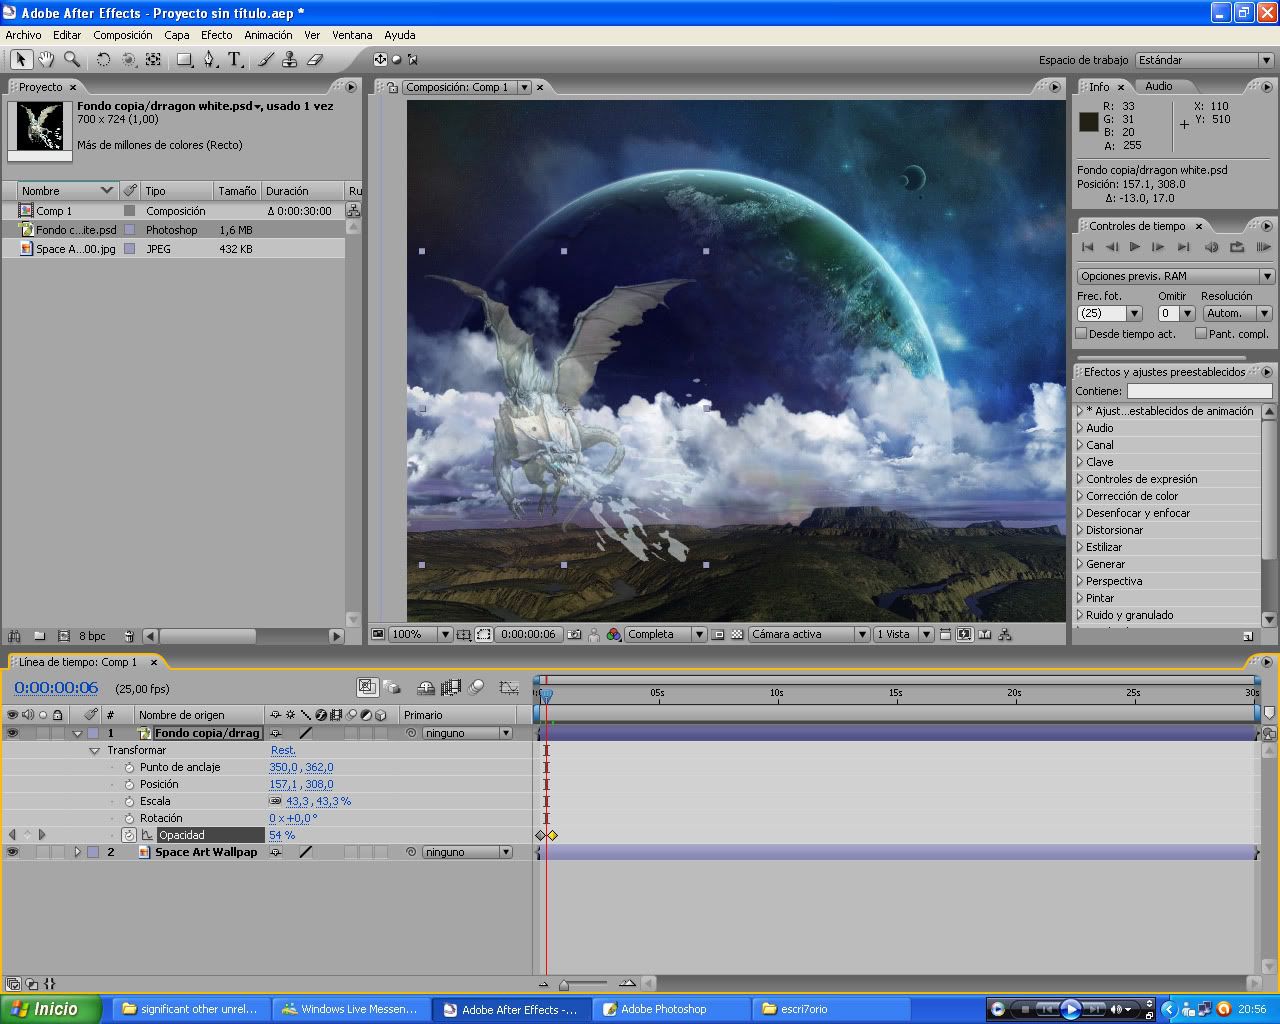Click the timeline zoom slider at bottom
Screen dimensions: 1280x1024
[585, 984]
